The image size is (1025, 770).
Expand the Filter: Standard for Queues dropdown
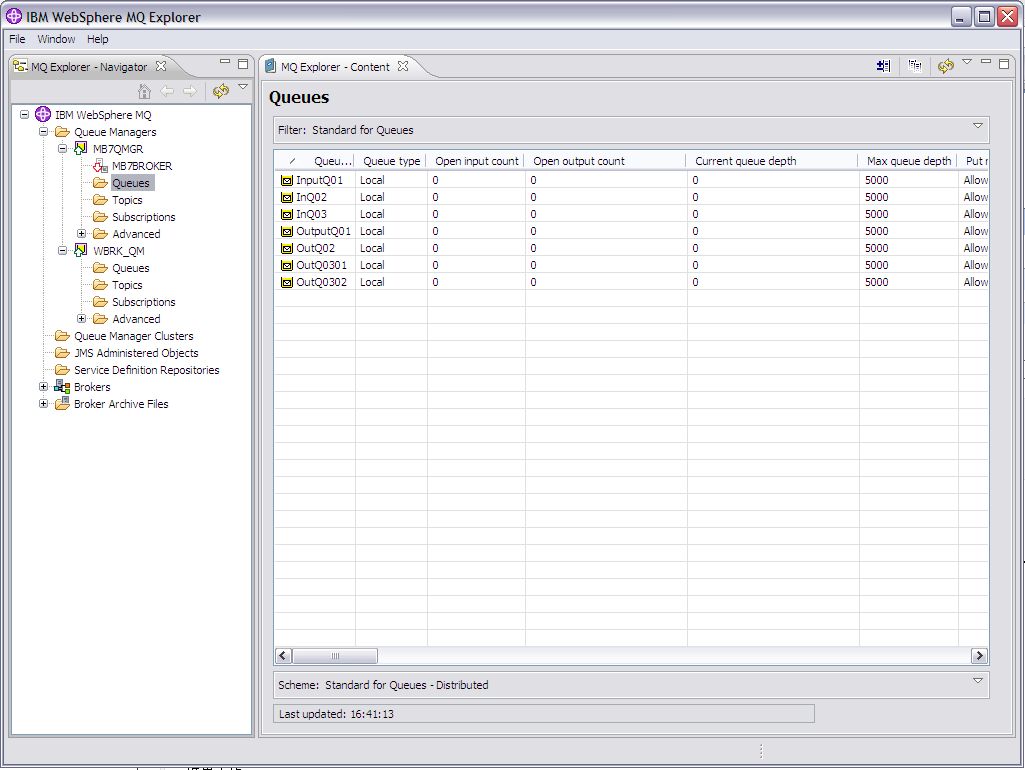click(978, 126)
